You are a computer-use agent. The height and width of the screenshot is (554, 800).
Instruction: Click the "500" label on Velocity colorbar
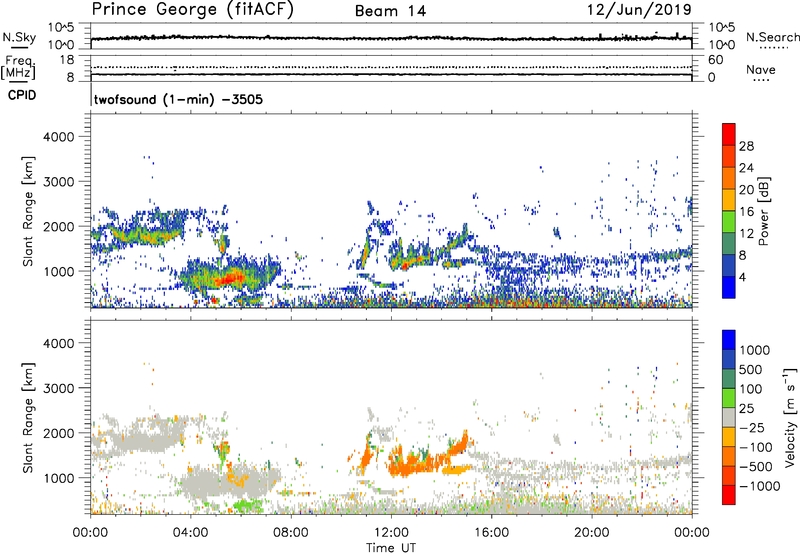point(751,370)
